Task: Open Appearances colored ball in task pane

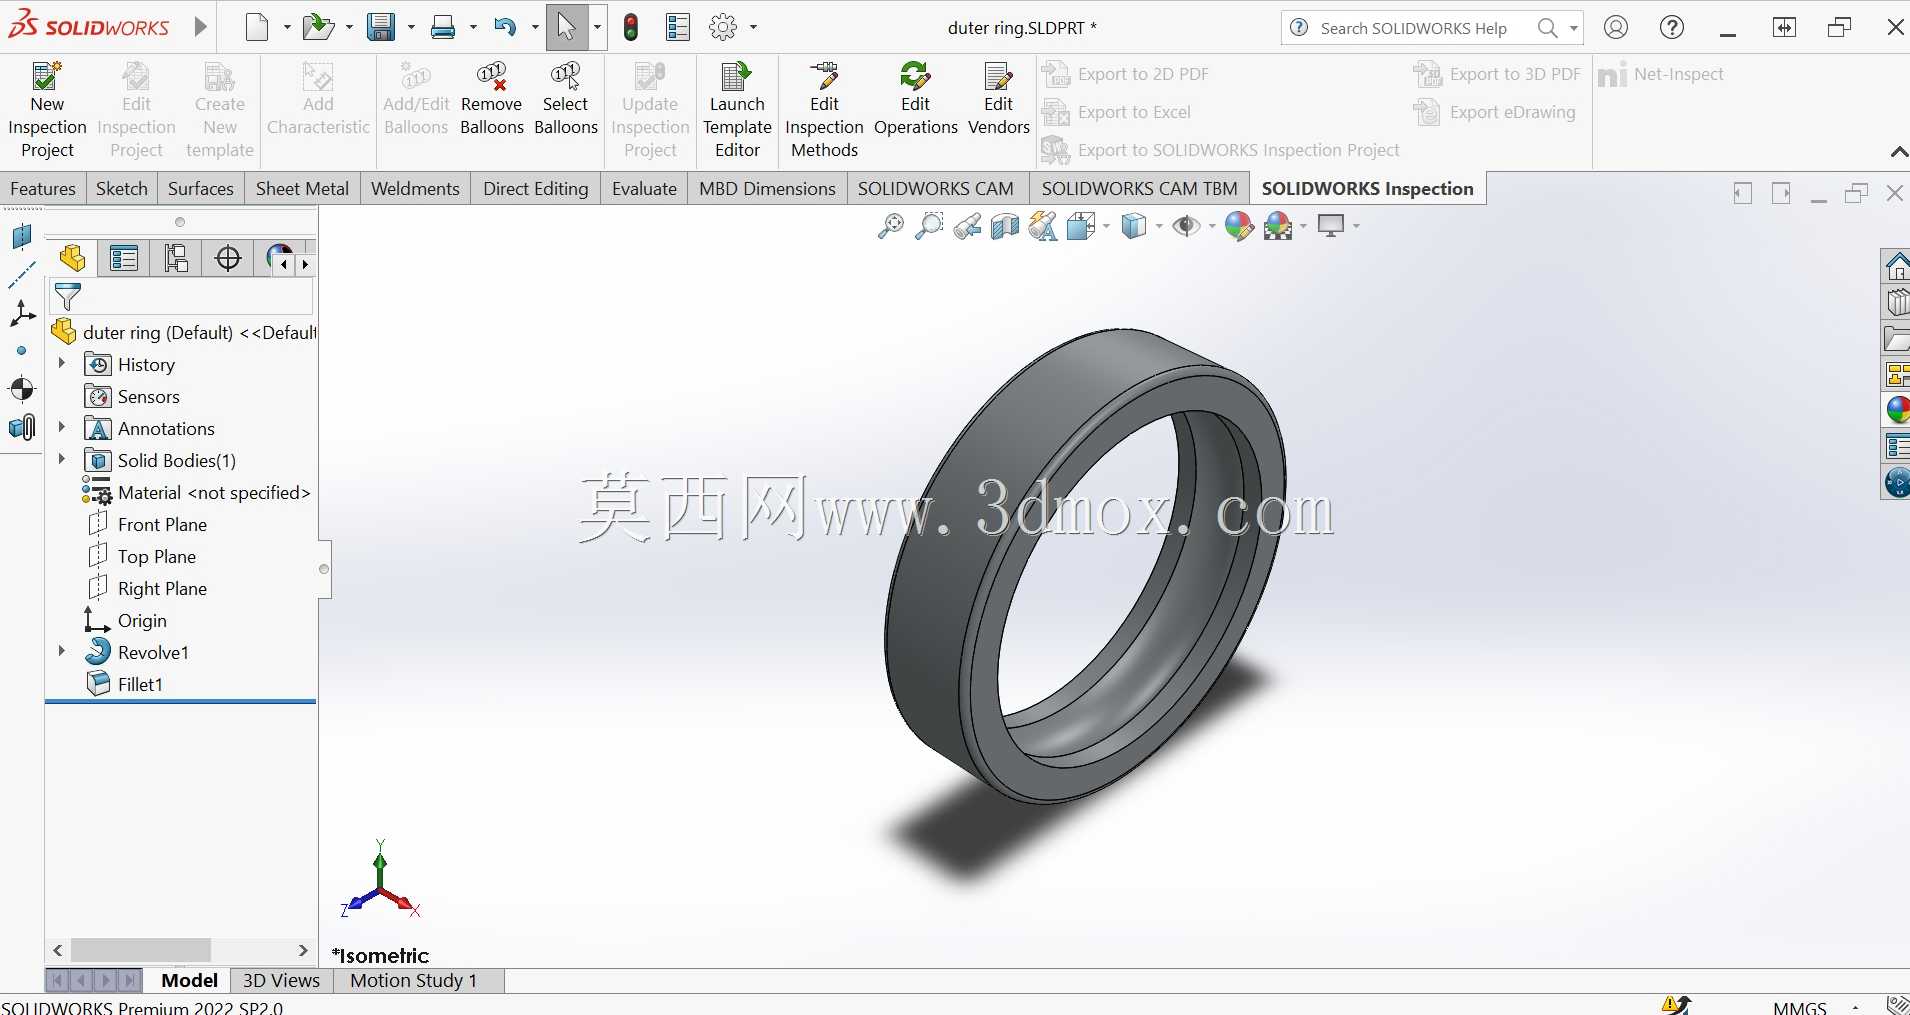Action: [1897, 410]
